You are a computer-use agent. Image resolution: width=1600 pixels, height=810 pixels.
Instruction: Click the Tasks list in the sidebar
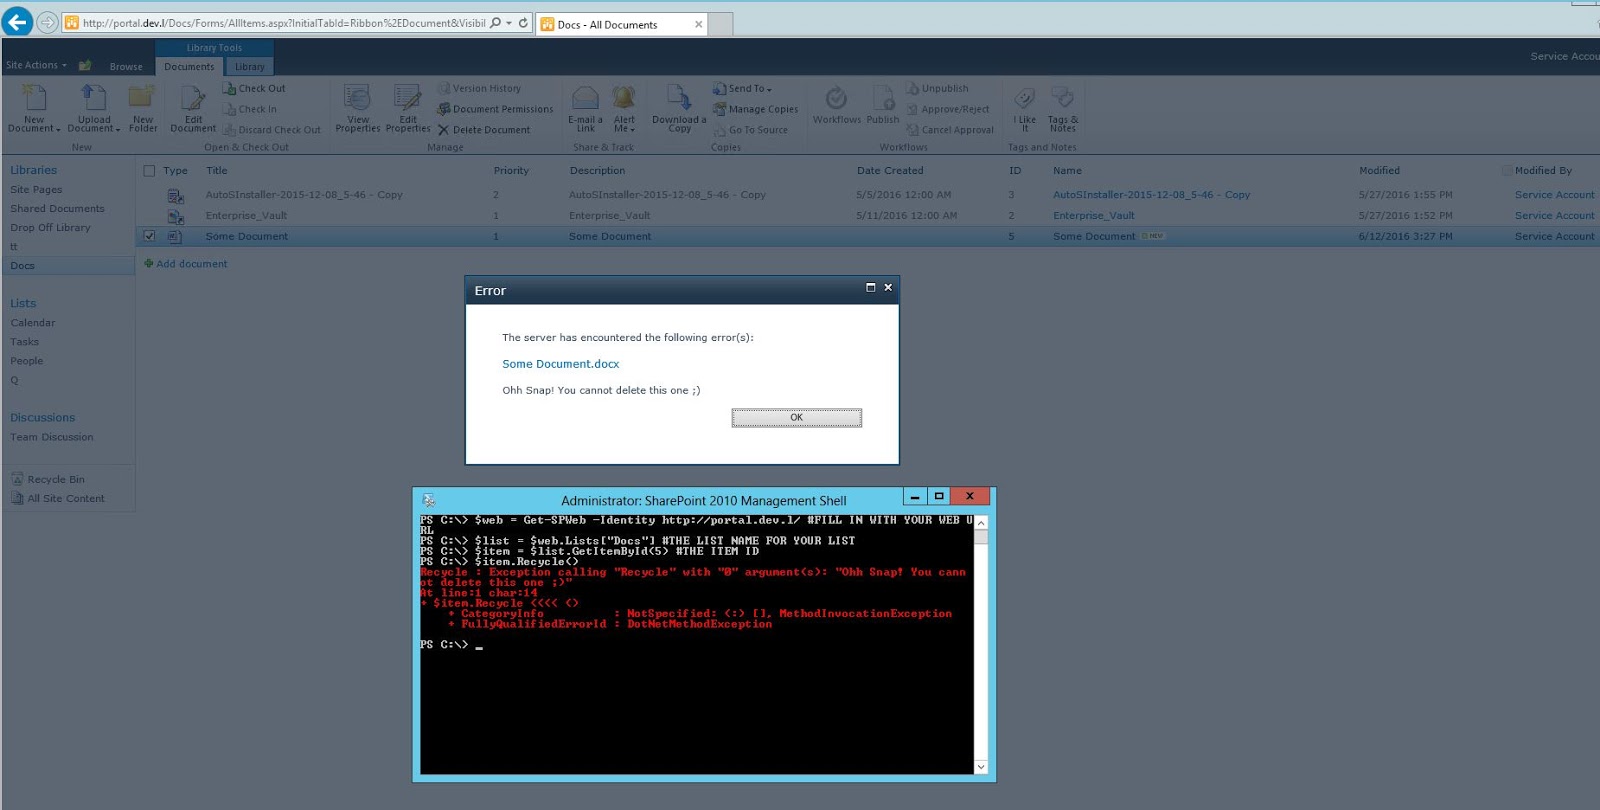coord(25,342)
